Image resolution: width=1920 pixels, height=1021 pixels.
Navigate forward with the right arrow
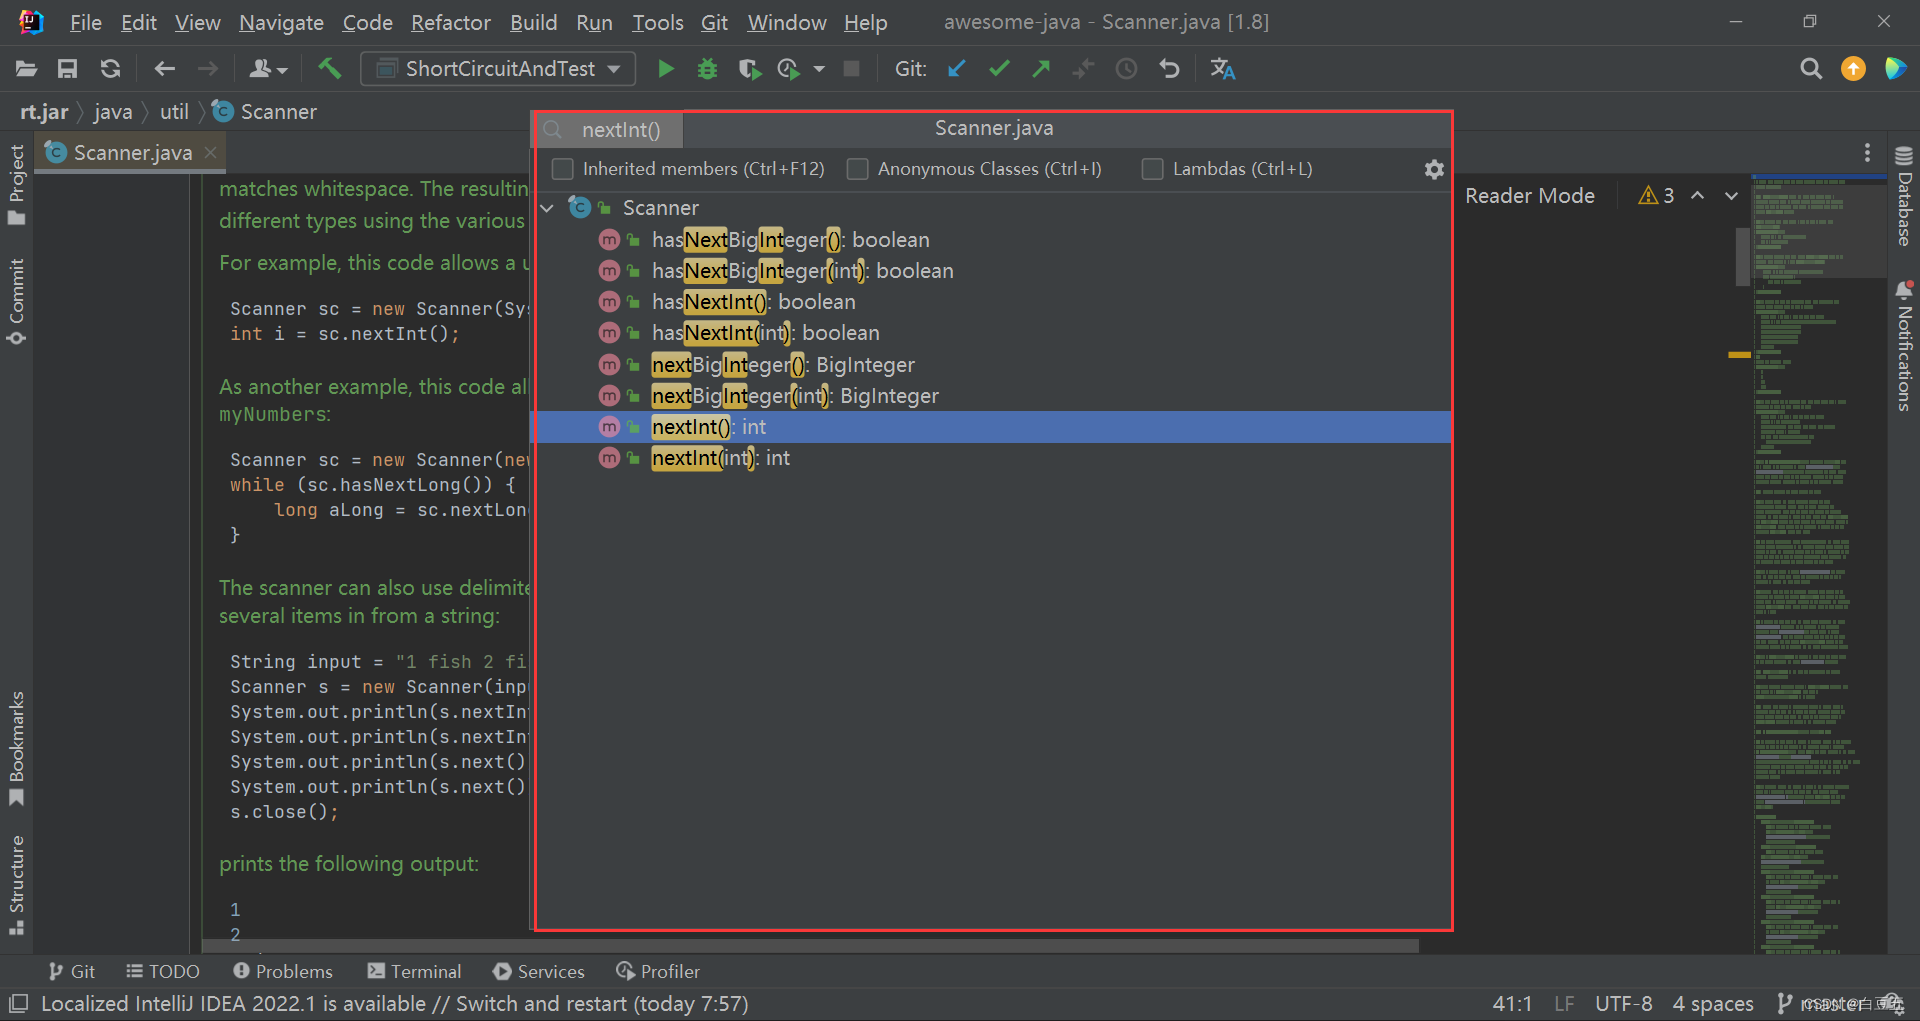[x=207, y=69]
